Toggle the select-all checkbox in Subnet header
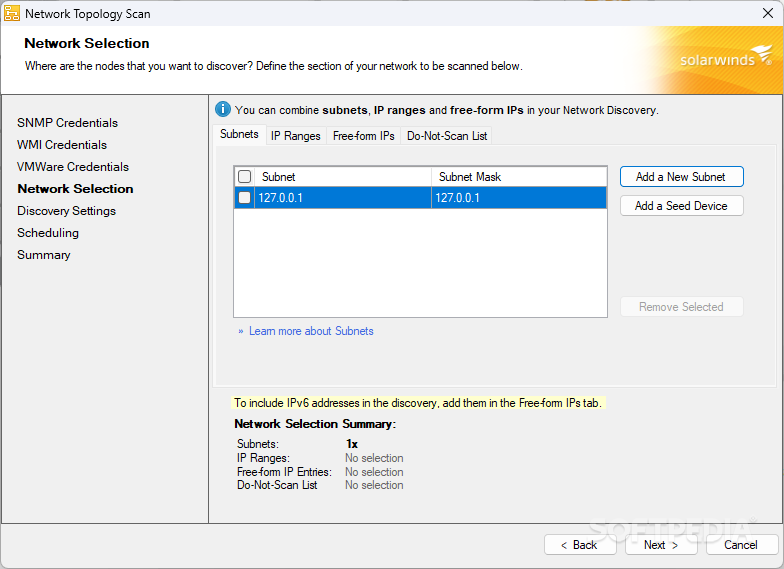The width and height of the screenshot is (784, 569). tap(244, 176)
